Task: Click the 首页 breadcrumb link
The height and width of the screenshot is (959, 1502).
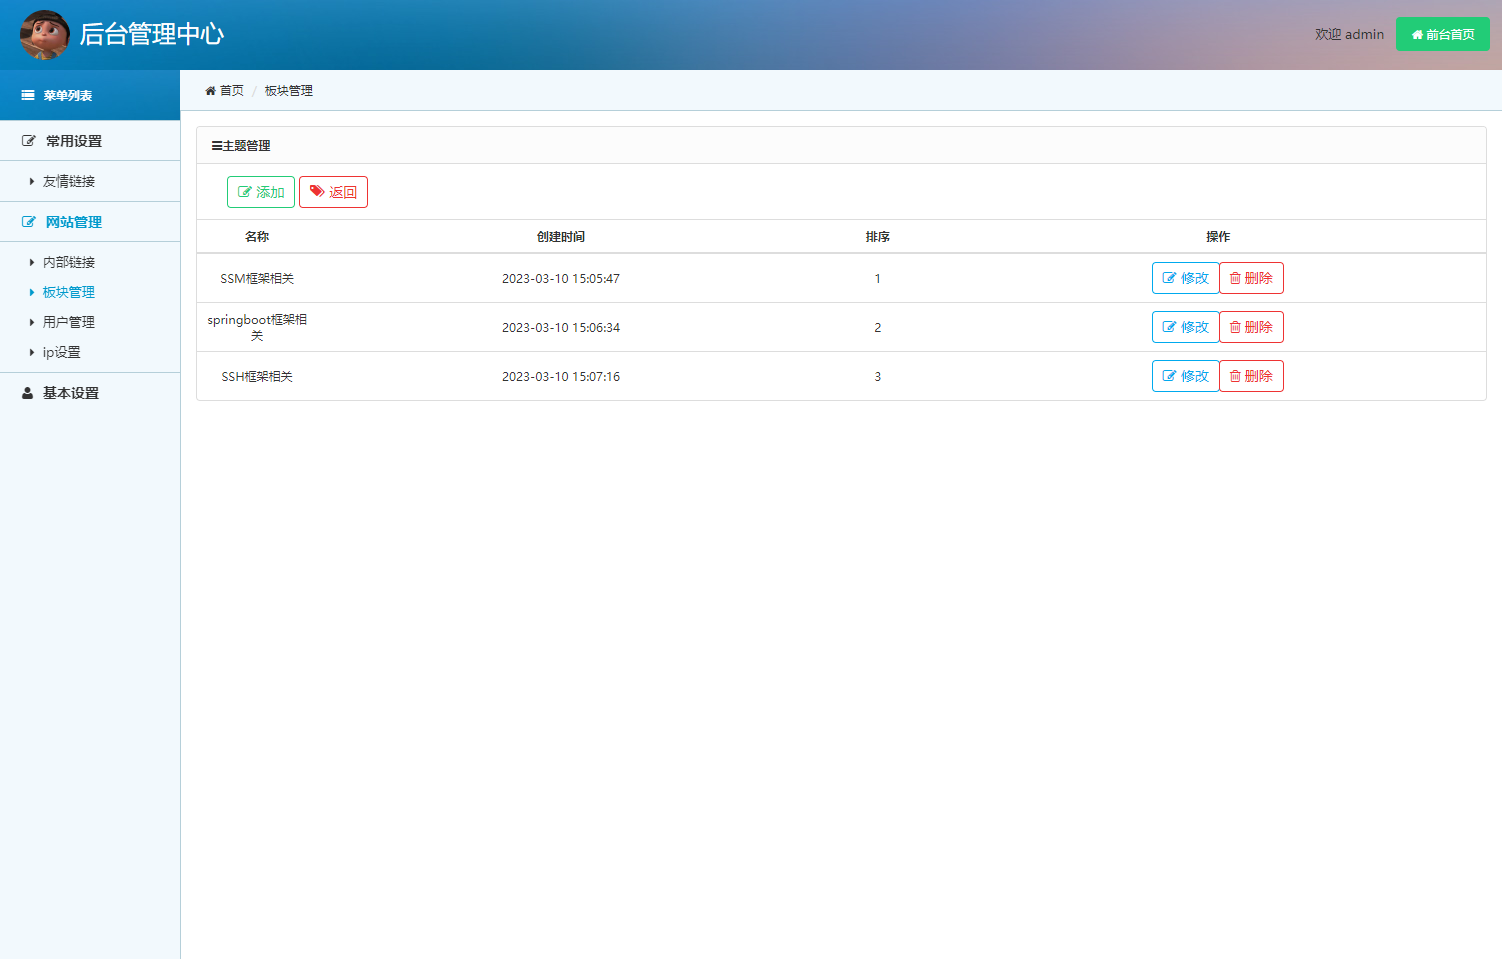Action: point(232,91)
